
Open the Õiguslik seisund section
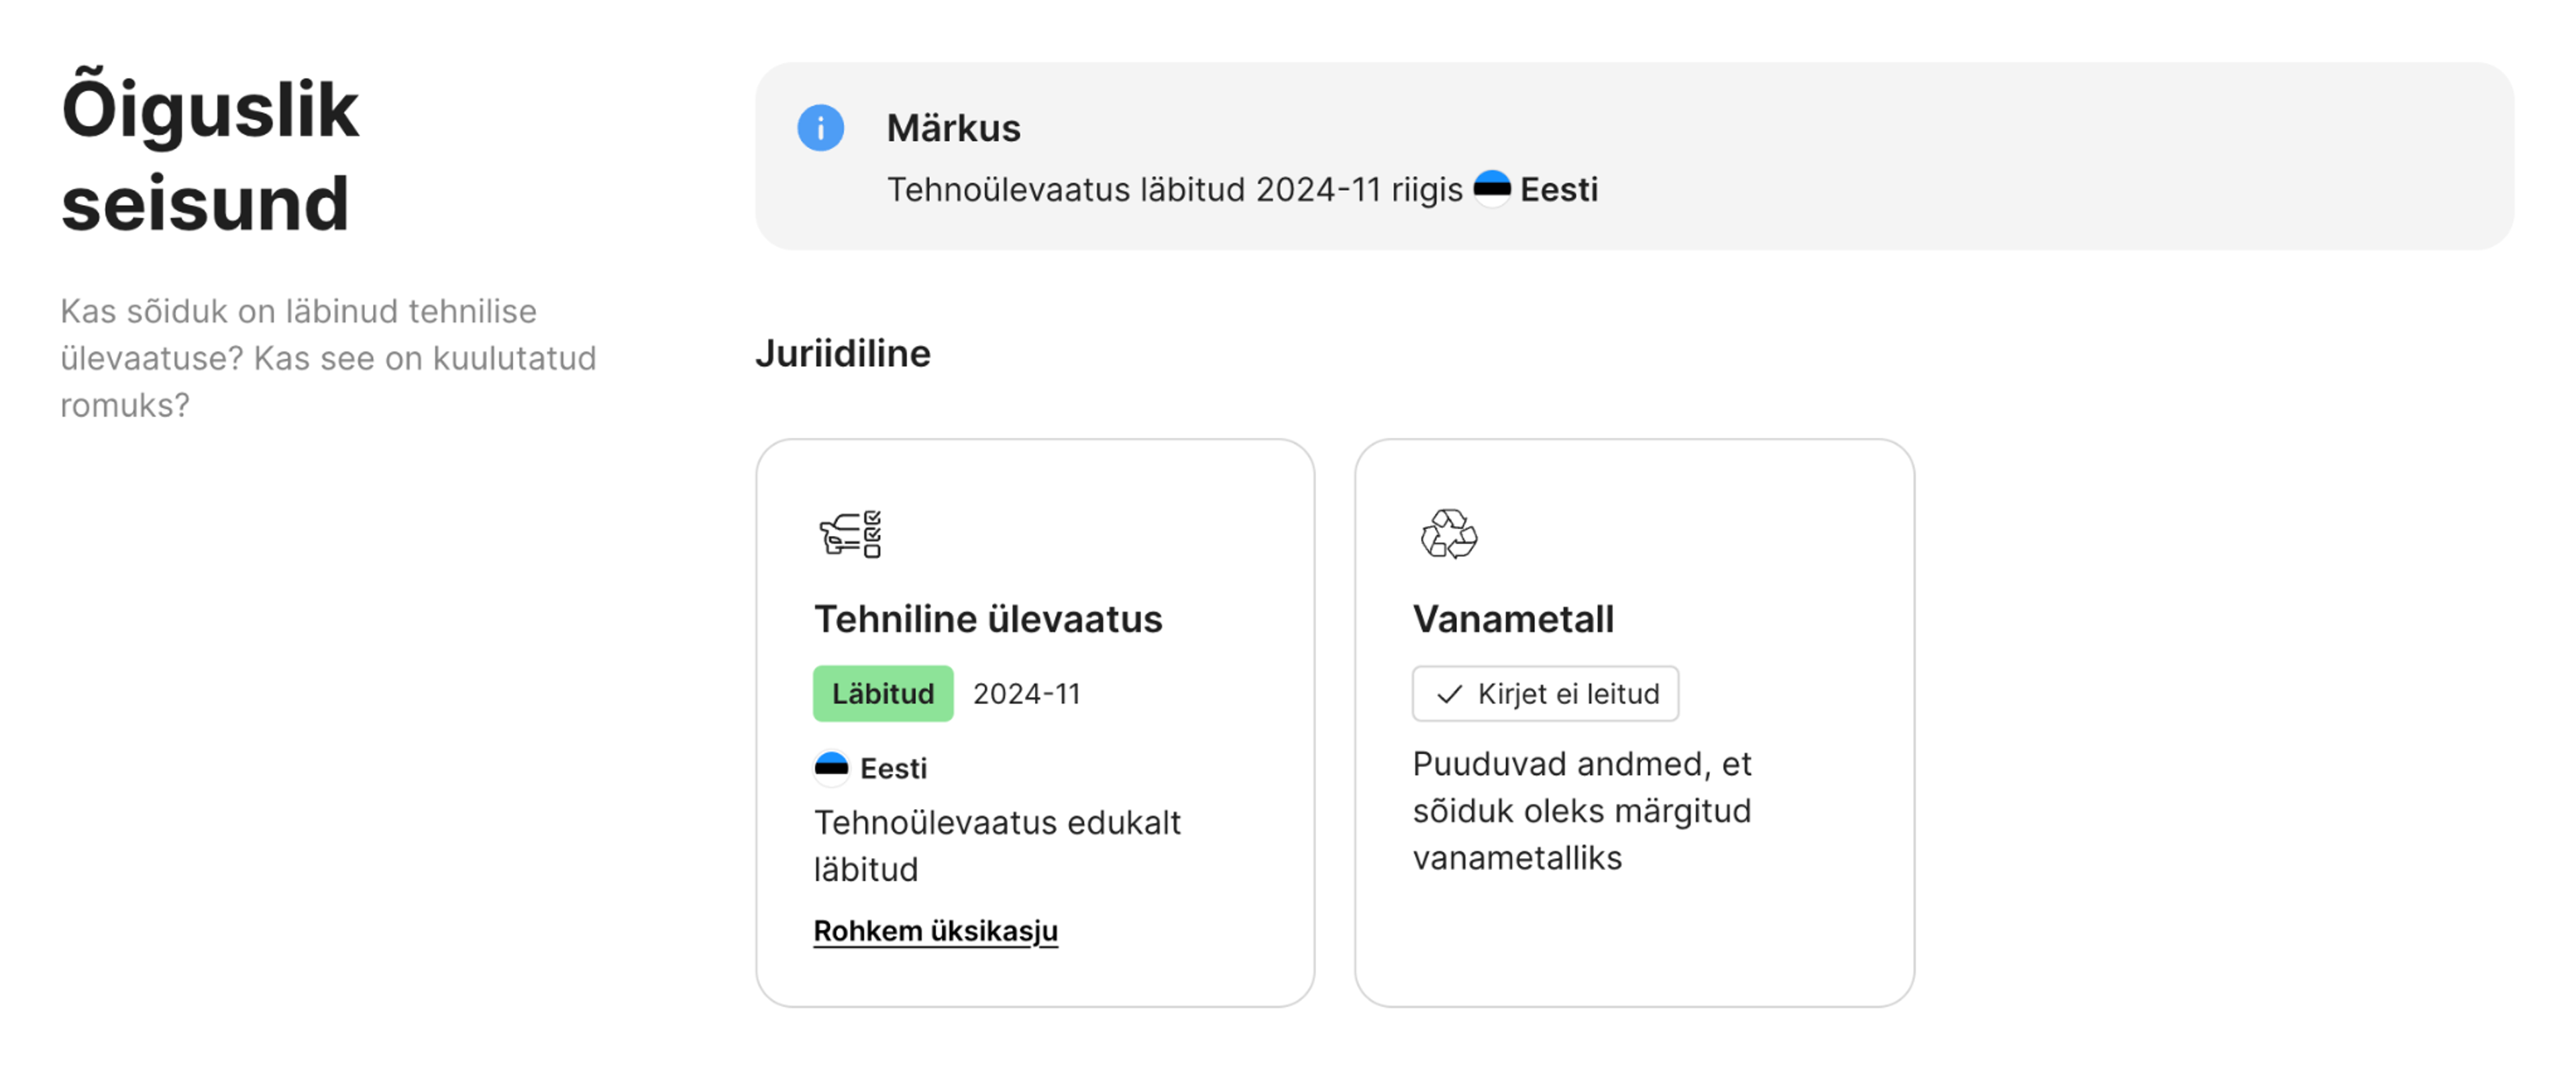pyautogui.click(x=209, y=155)
